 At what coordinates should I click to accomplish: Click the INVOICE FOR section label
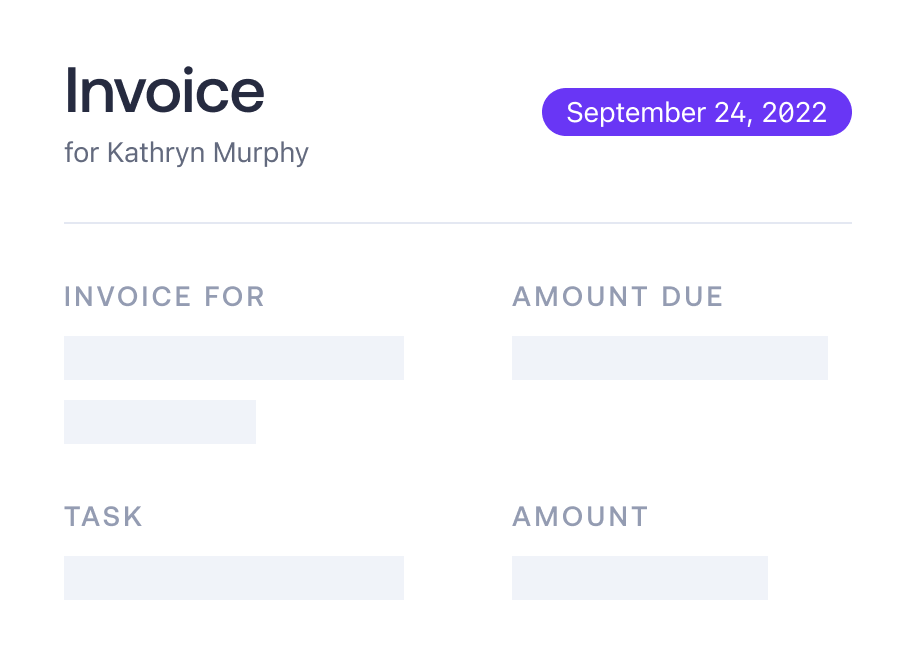pos(164,297)
